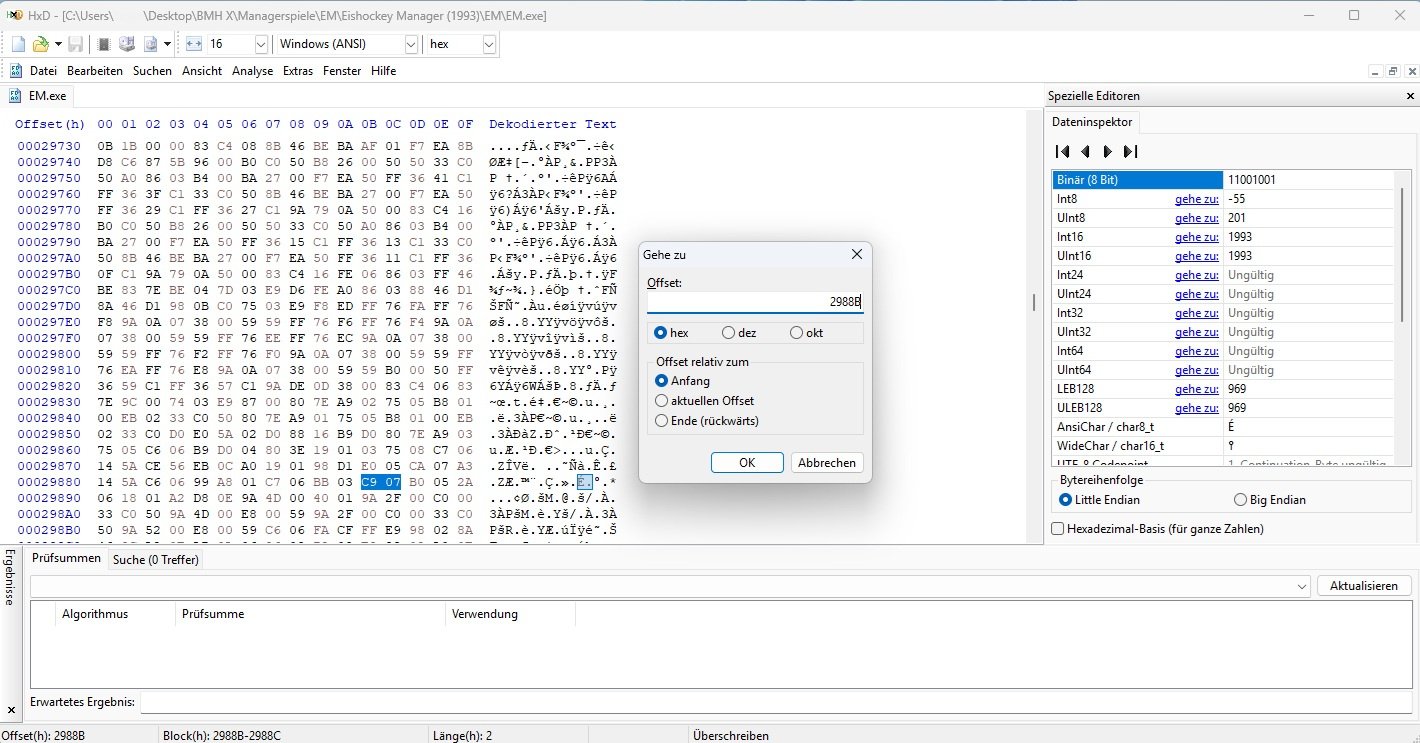The height and width of the screenshot is (743, 1420).
Task: Click the Offset input field in dialog
Action: point(754,301)
